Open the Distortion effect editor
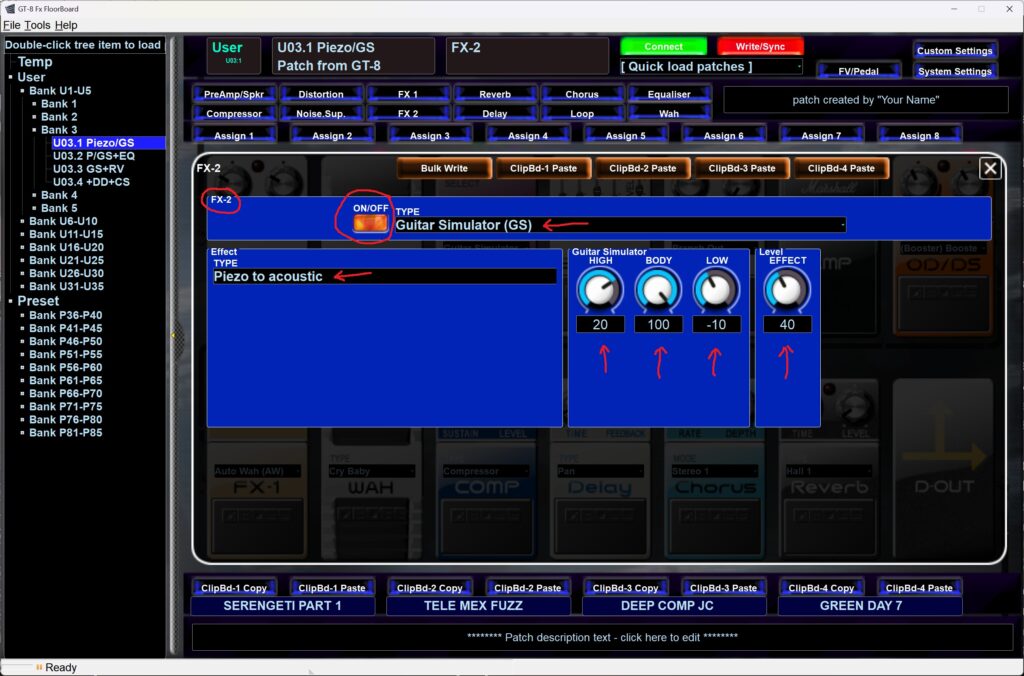 tap(320, 94)
